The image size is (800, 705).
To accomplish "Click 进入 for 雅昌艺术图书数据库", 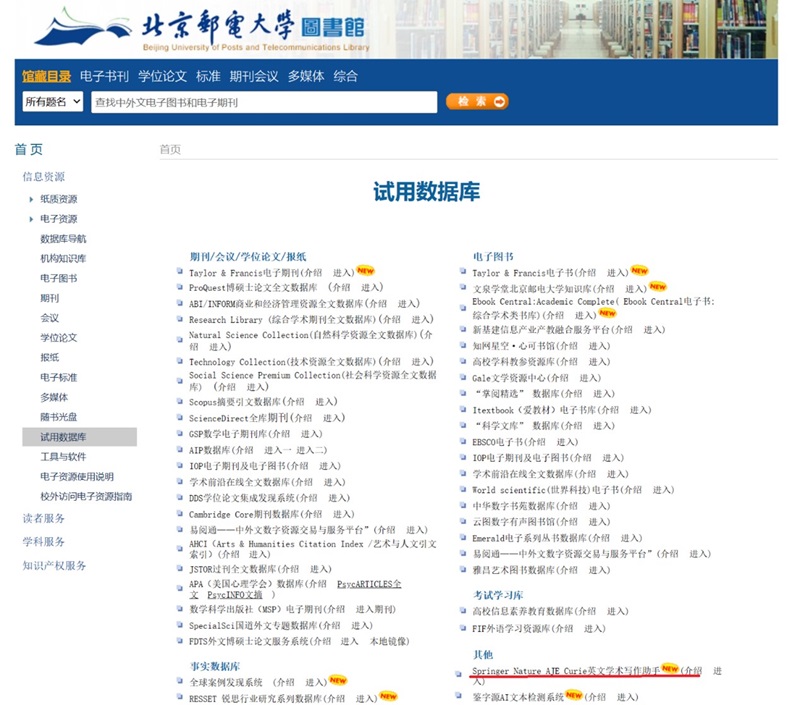I will click(597, 570).
